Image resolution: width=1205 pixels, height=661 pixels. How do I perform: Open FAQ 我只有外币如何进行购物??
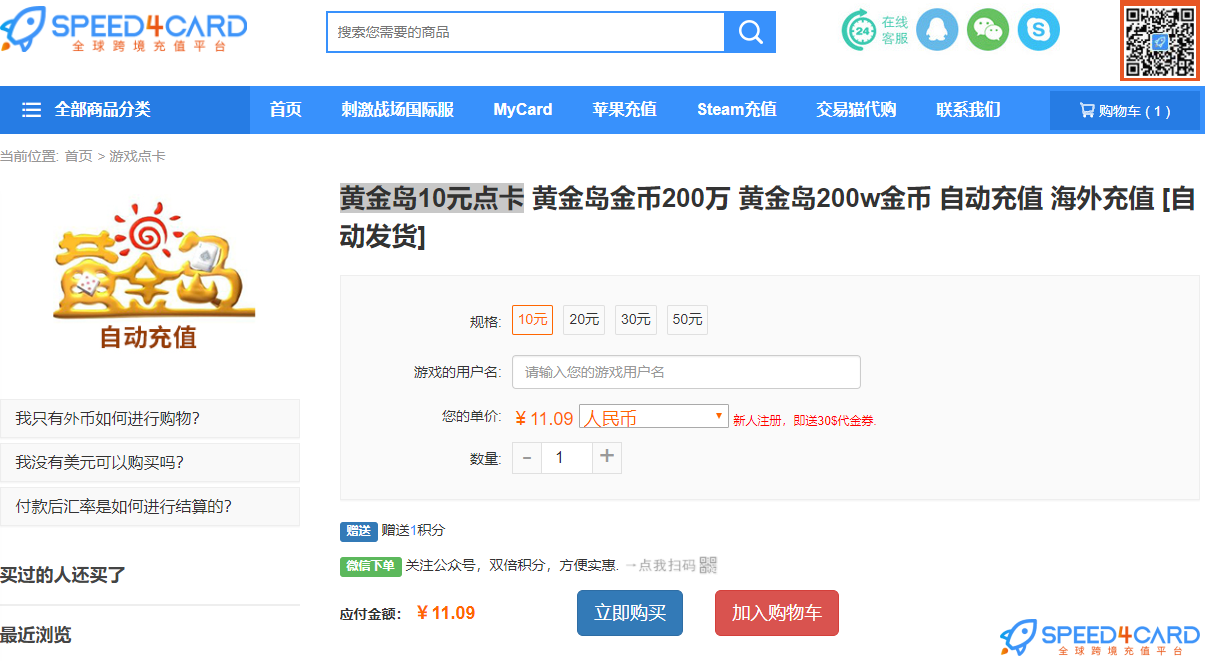(x=150, y=418)
